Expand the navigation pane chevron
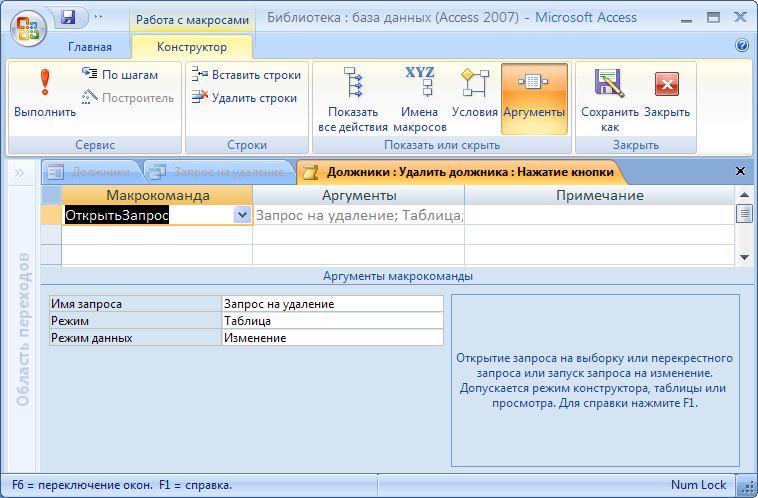 [19, 173]
